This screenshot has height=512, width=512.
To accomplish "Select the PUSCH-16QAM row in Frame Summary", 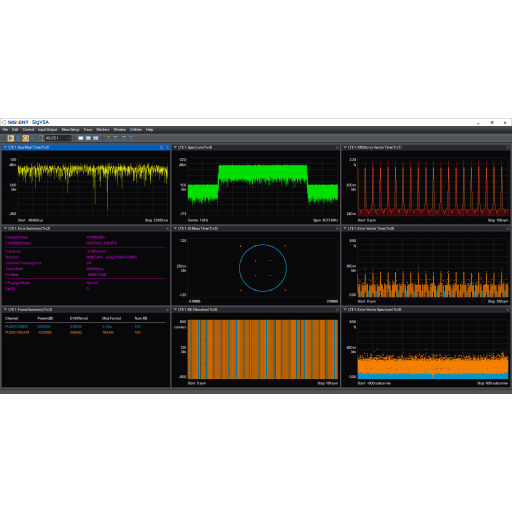I will point(85,332).
